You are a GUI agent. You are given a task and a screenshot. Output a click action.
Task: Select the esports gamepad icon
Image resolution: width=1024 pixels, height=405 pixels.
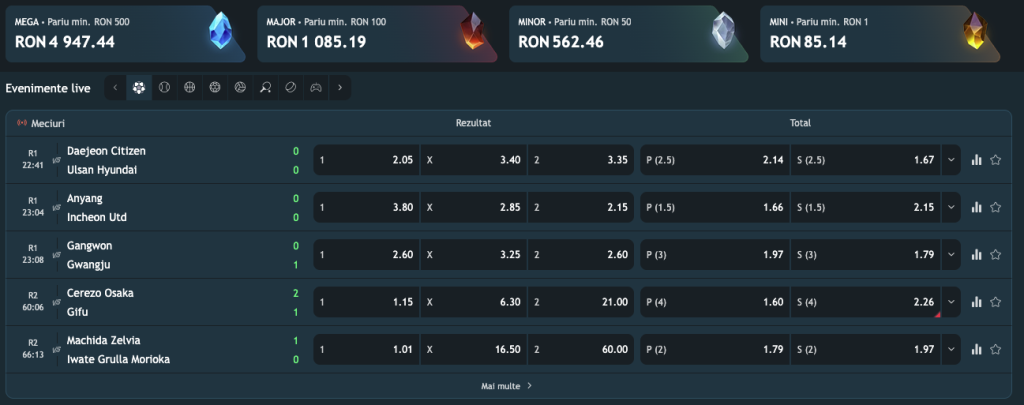pos(316,88)
